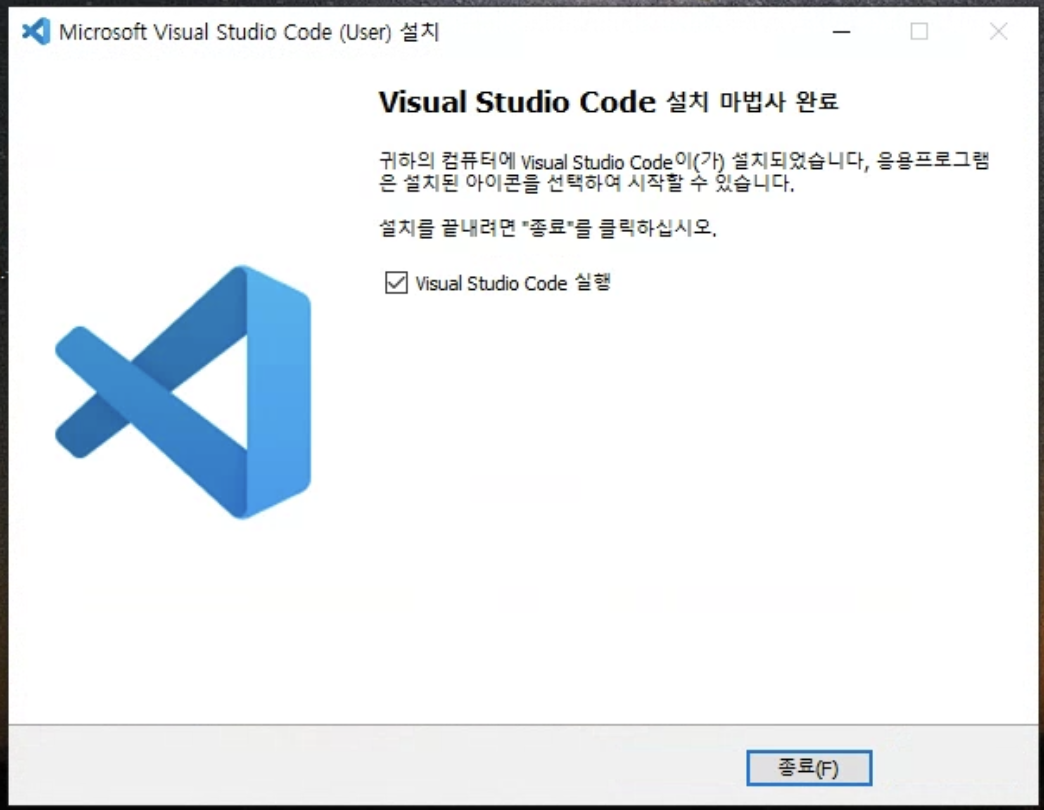Click the paragraph starting with '귀하의 컴퓨터에'
This screenshot has width=1044, height=810.
tap(684, 171)
